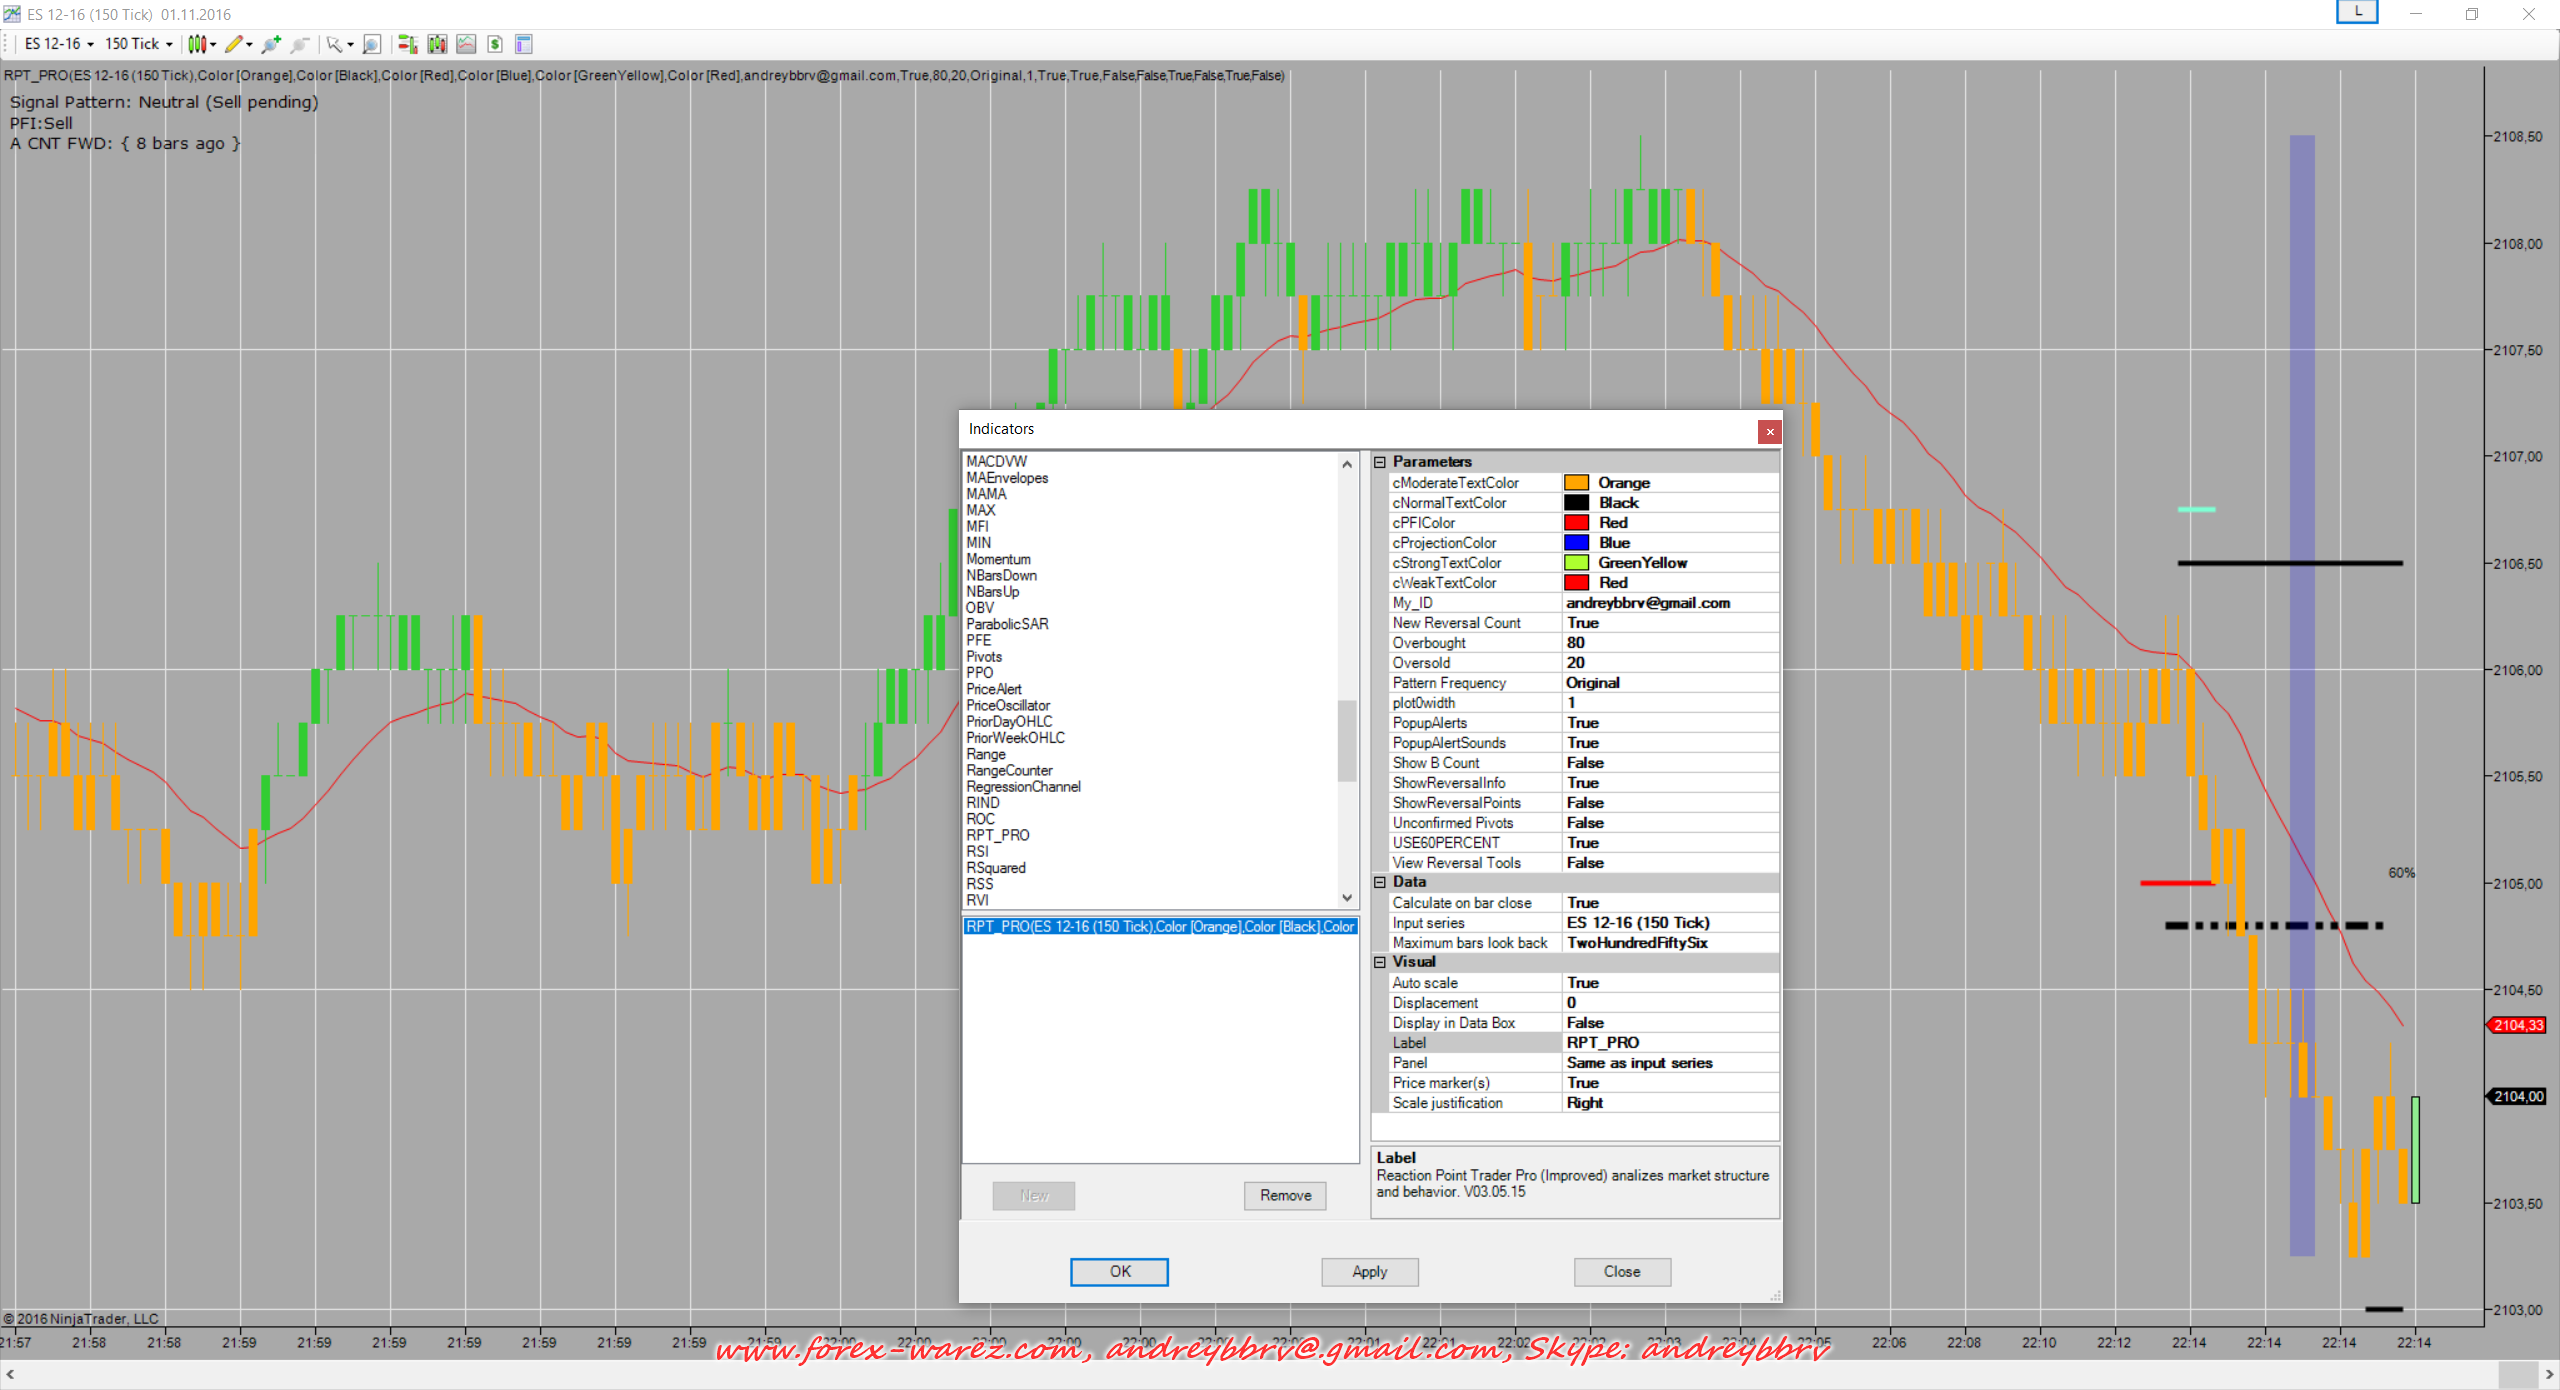Image resolution: width=2560 pixels, height=1390 pixels.
Task: Open the chart style candlestick icon
Action: coord(197,44)
